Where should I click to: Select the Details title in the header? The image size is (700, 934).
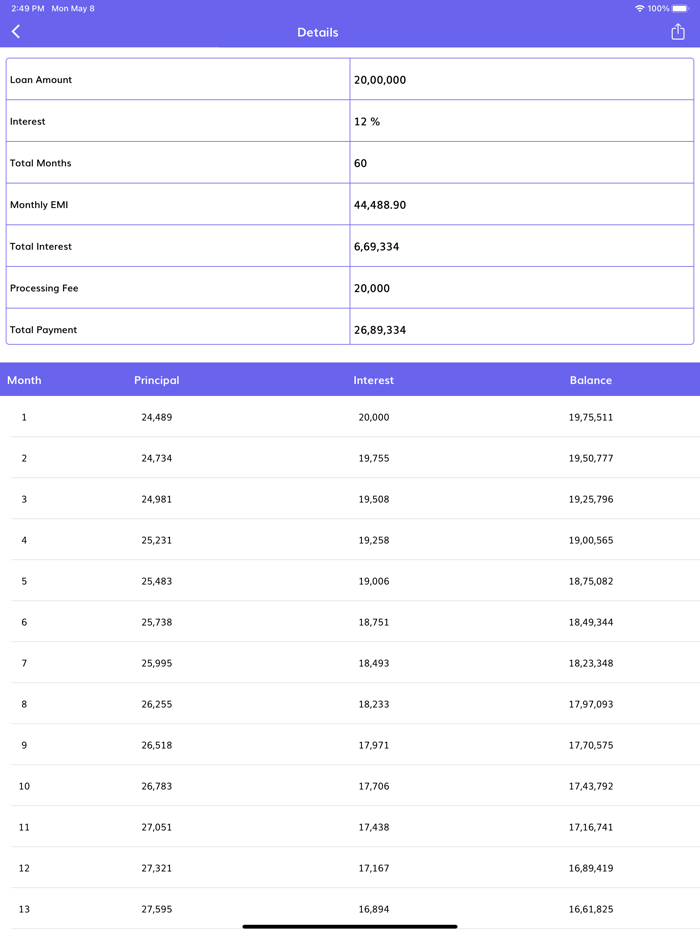point(317,32)
